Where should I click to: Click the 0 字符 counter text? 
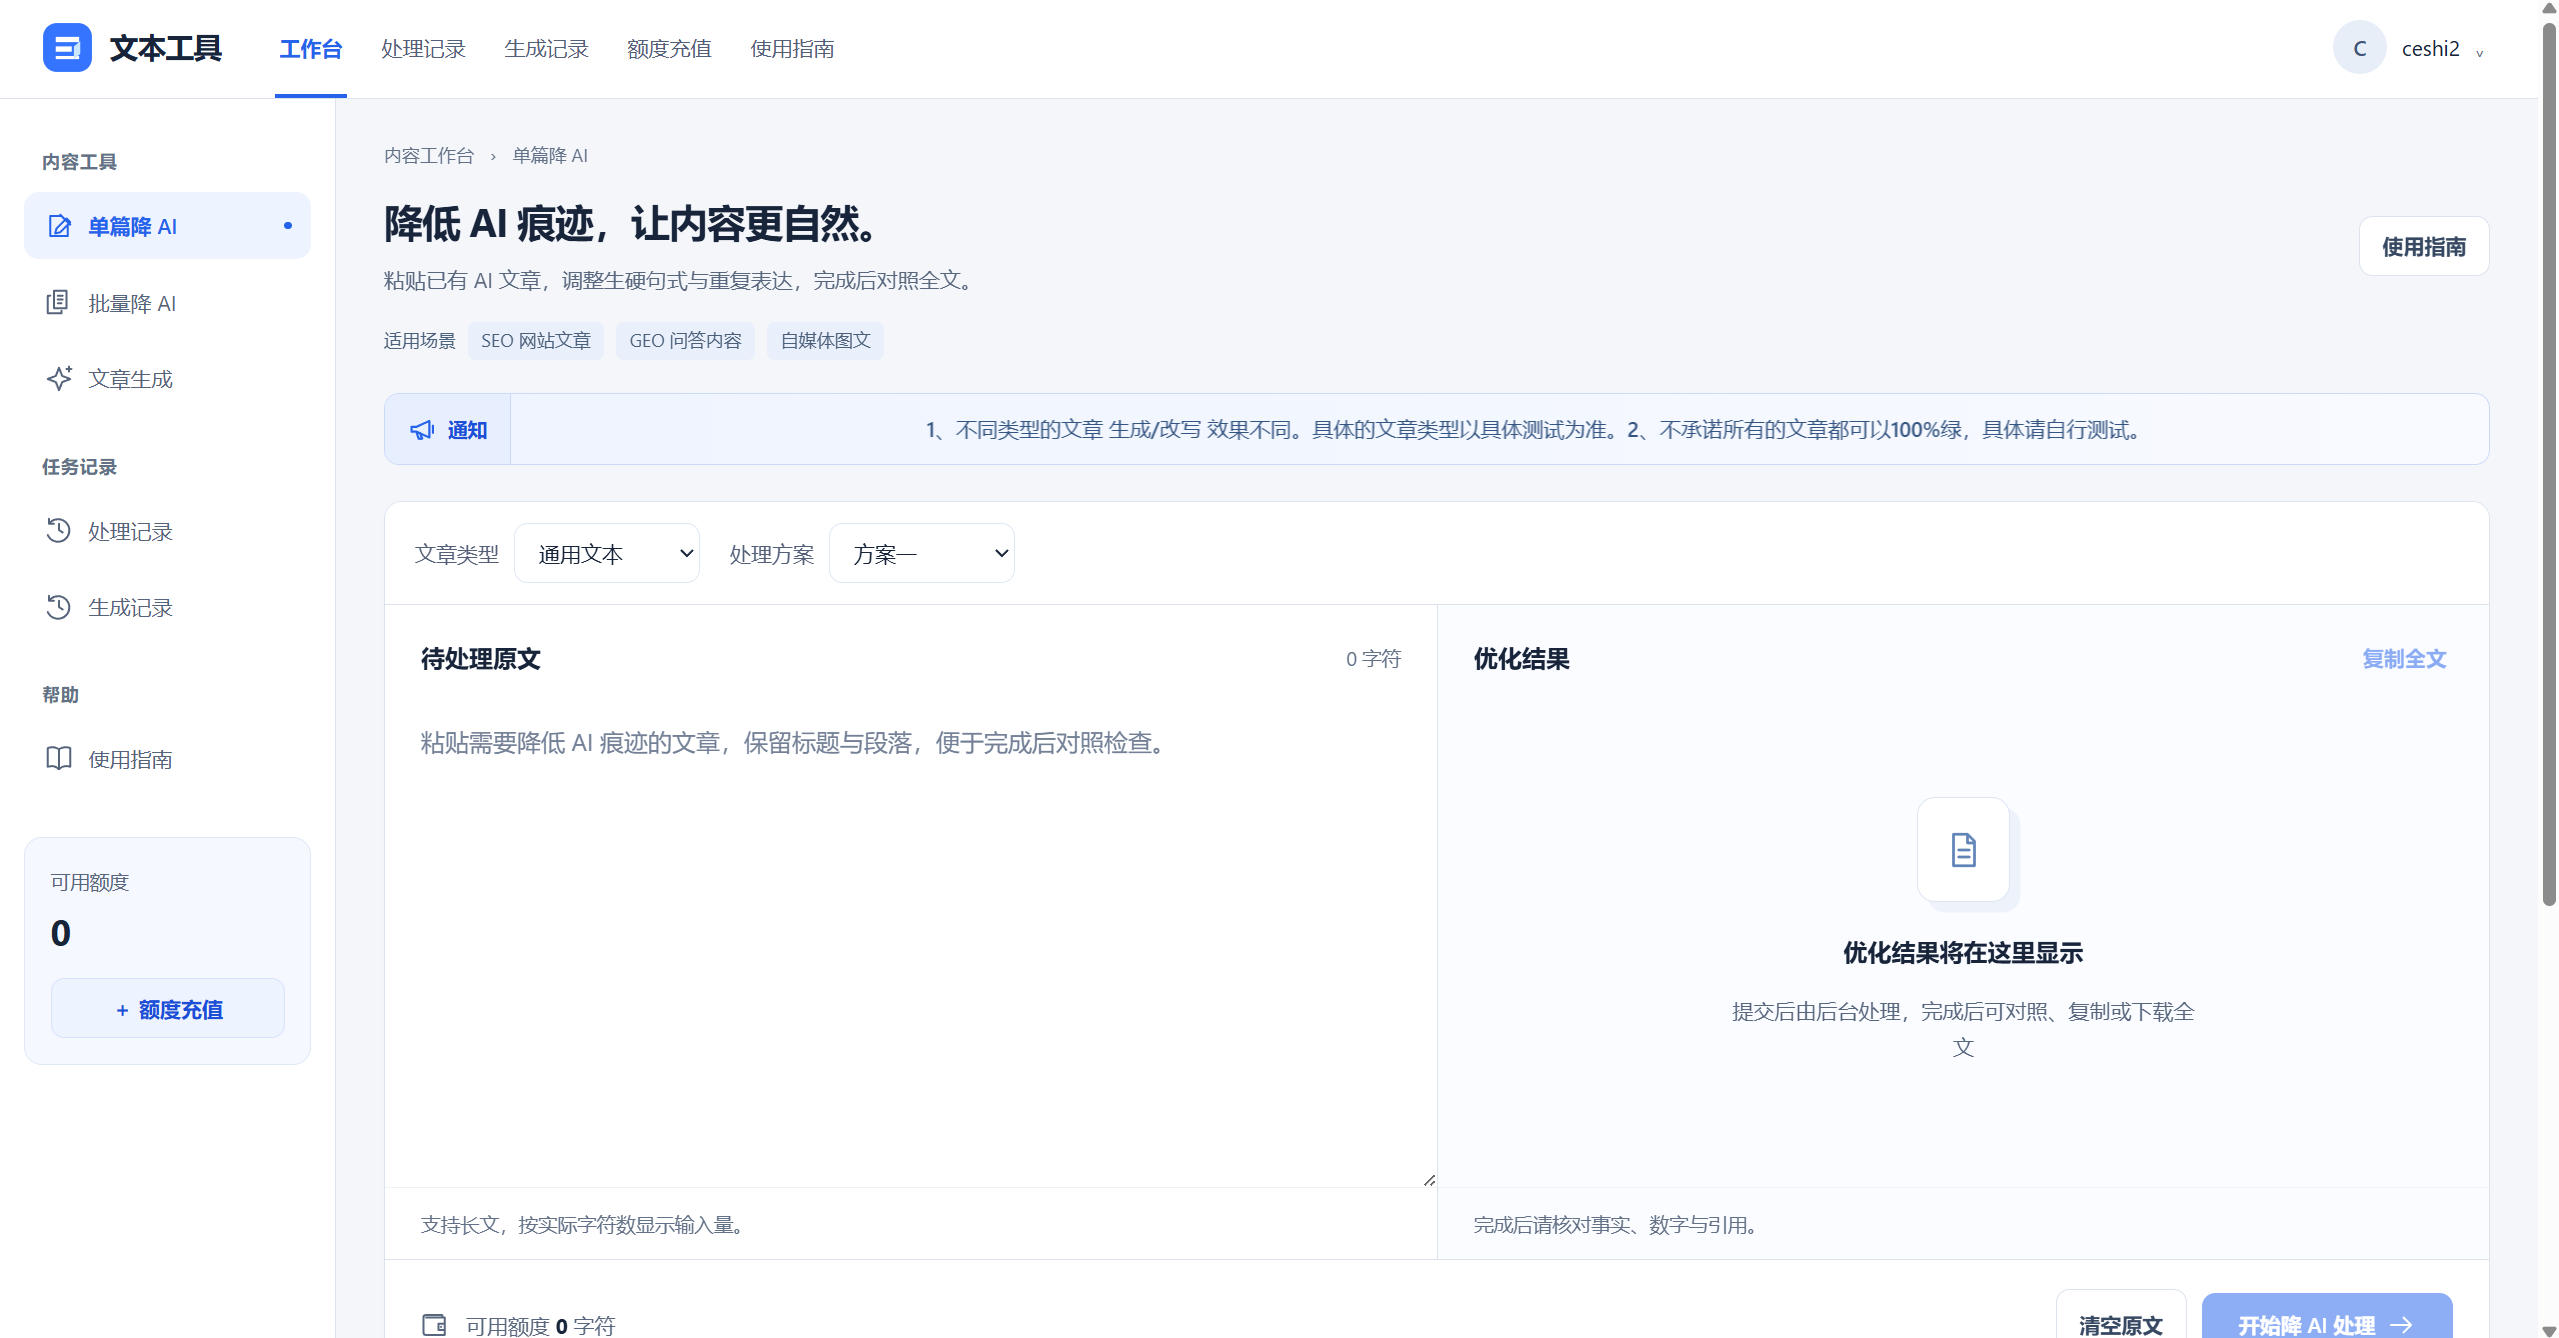1373,659
